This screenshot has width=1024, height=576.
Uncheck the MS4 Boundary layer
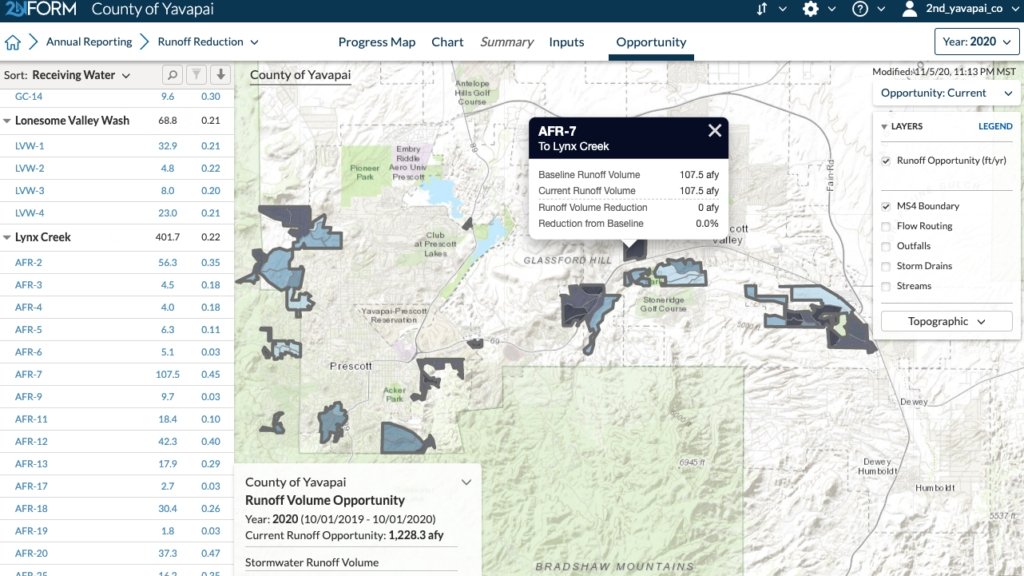pyautogui.click(x=886, y=206)
